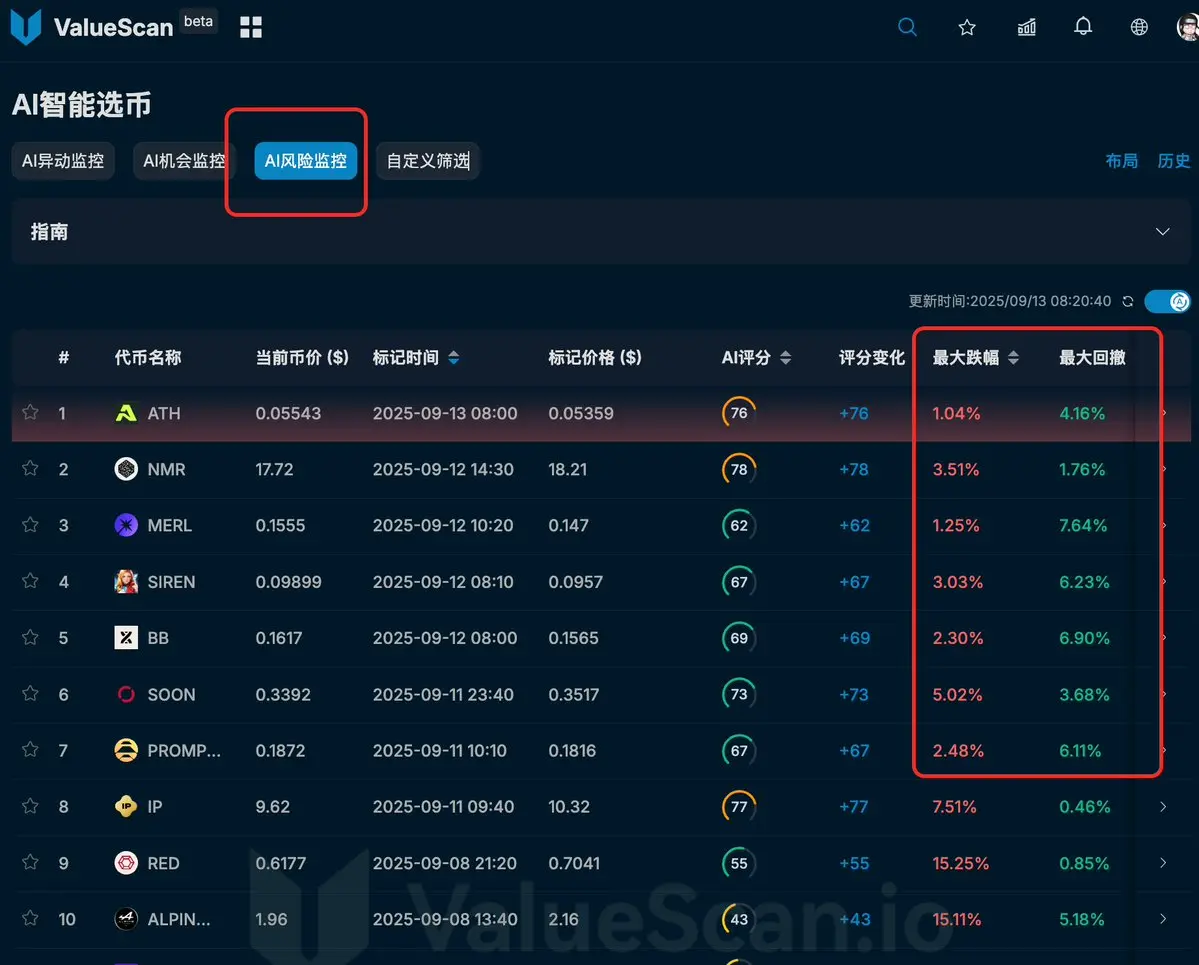Click the 代币名称 column header
This screenshot has width=1199, height=965.
tap(148, 357)
